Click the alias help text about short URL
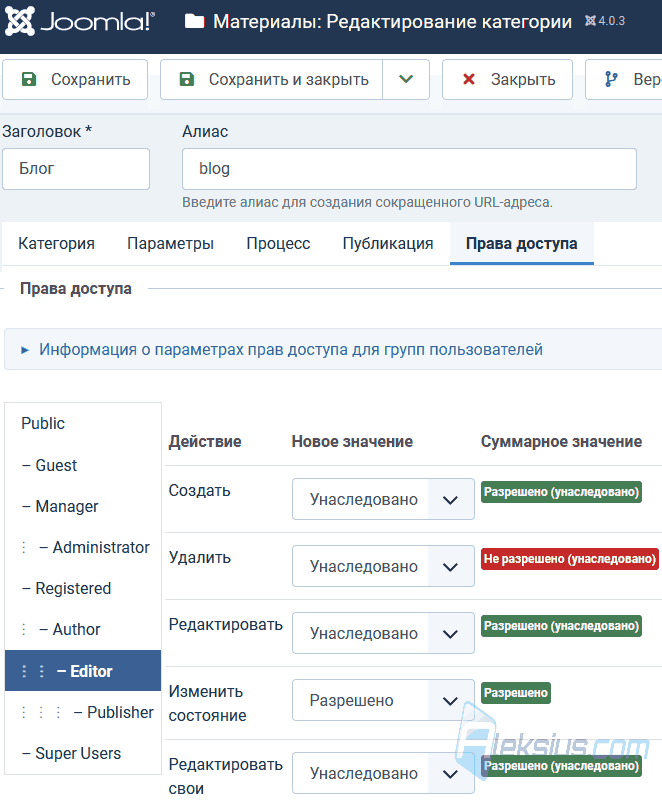Image resolution: width=662 pixels, height=807 pixels. coord(368,202)
